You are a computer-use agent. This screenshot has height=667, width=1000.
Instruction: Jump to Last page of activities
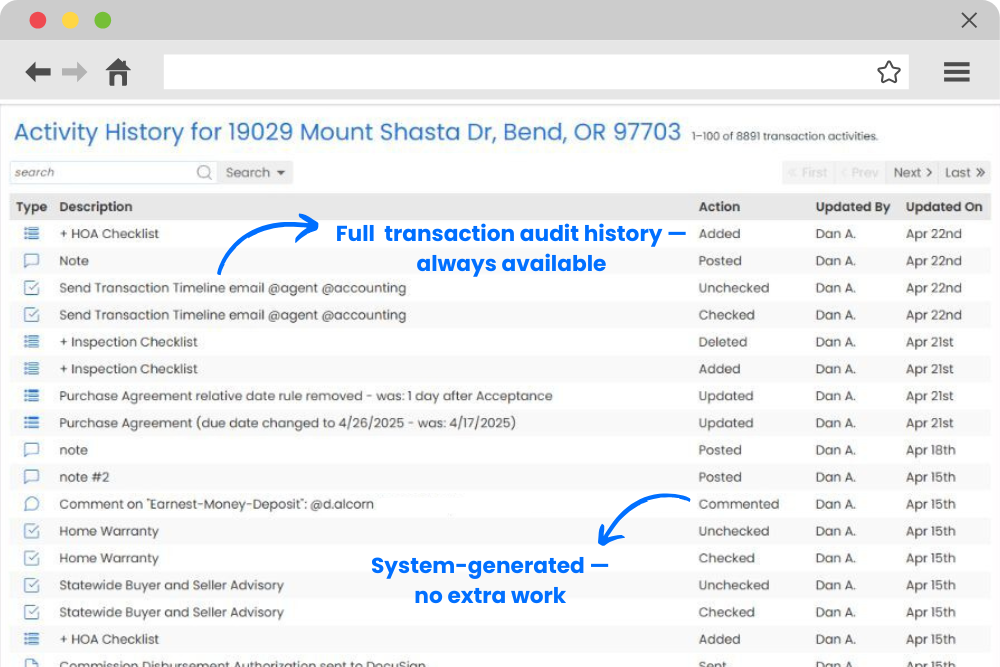[x=964, y=172]
